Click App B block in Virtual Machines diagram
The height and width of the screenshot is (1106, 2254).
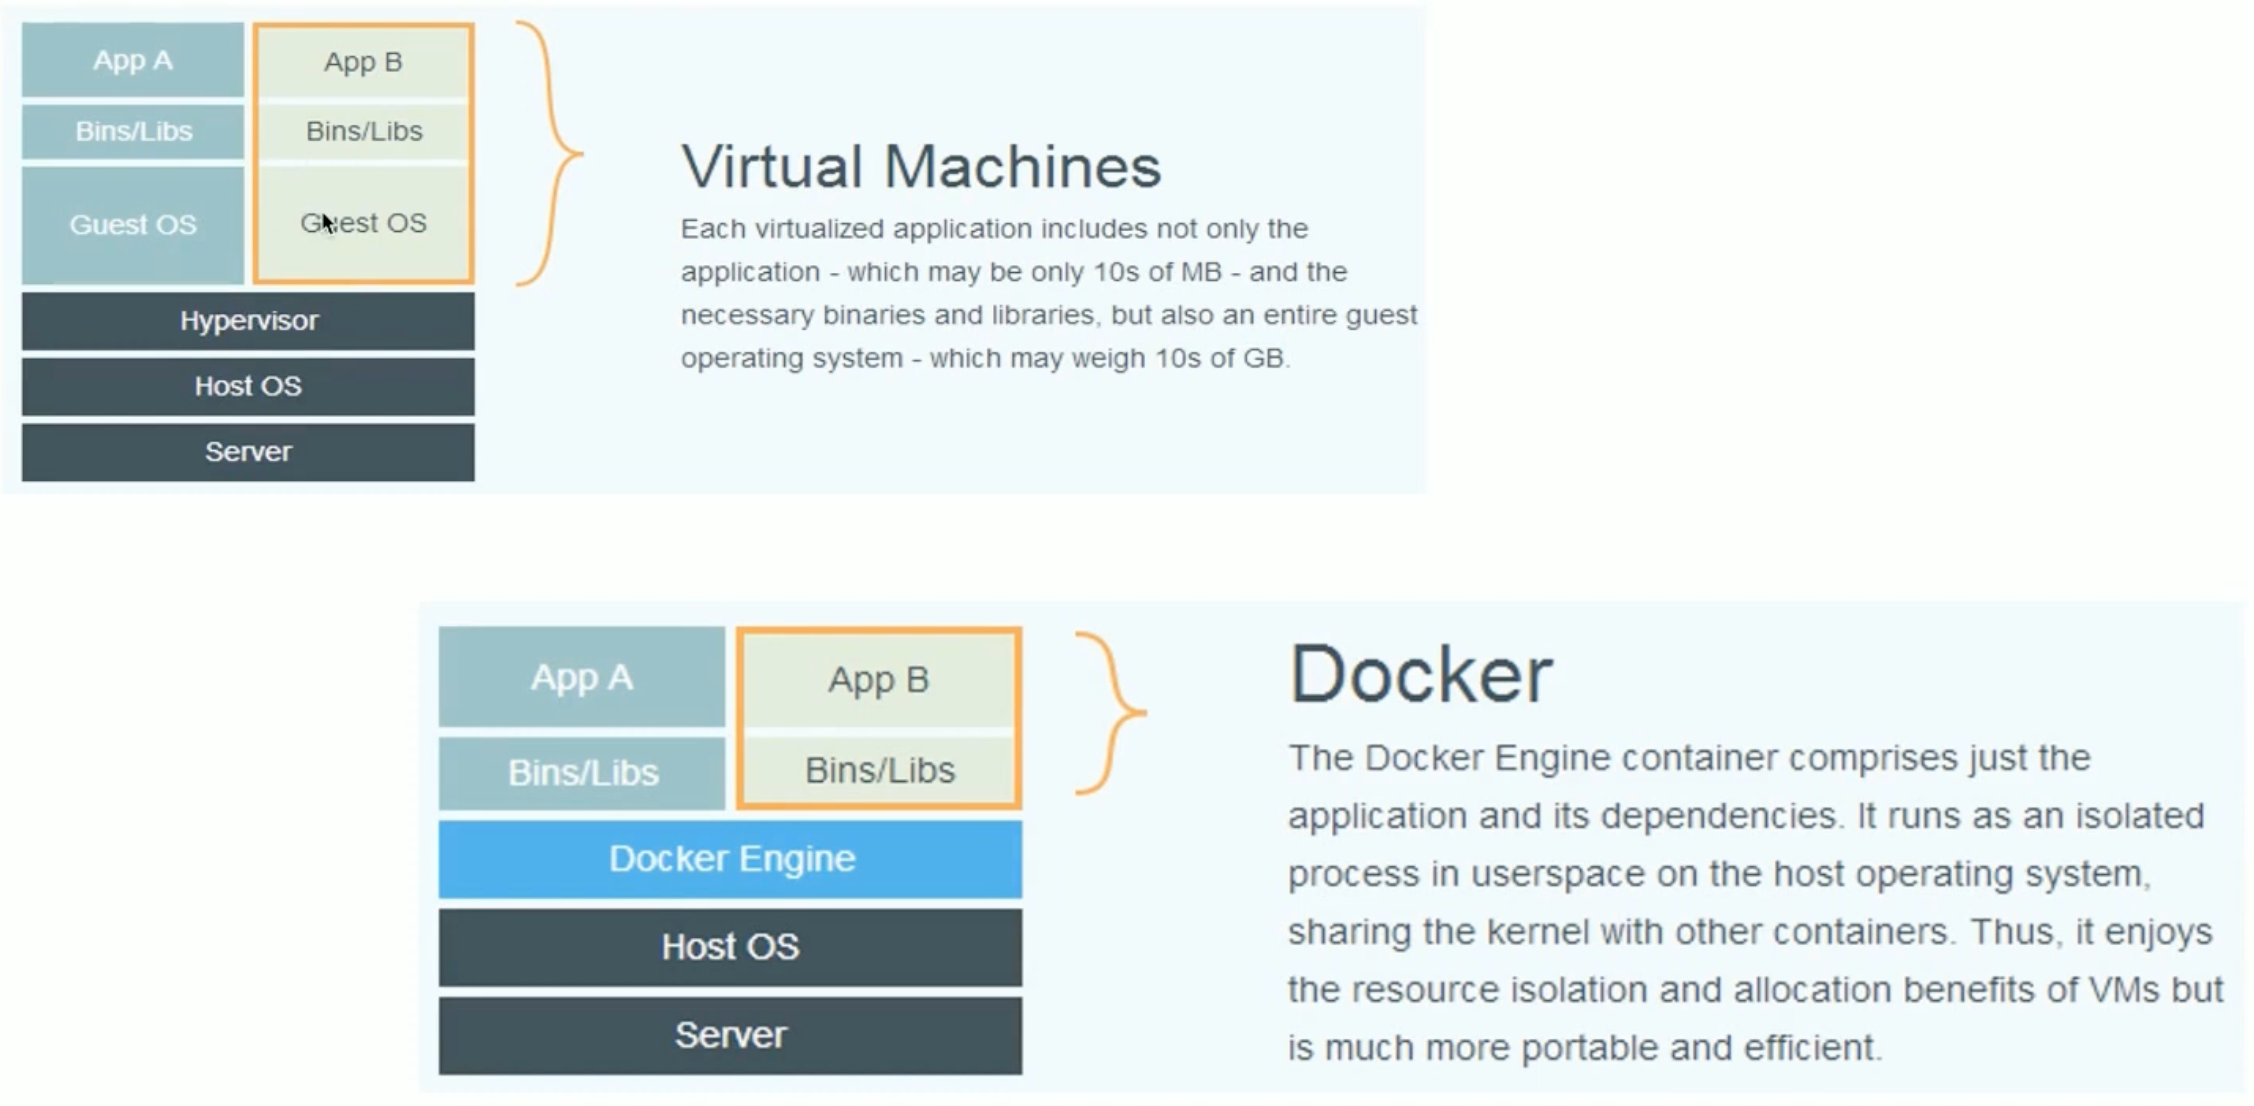pyautogui.click(x=363, y=62)
